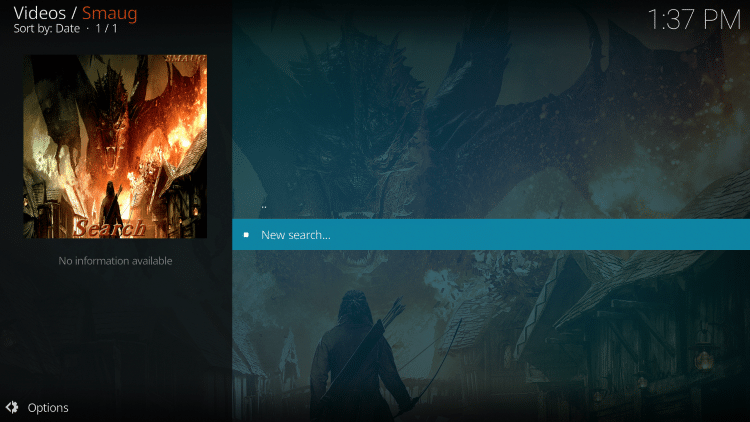750x422 pixels.
Task: Select the New search... list entry
Action: tap(295, 235)
